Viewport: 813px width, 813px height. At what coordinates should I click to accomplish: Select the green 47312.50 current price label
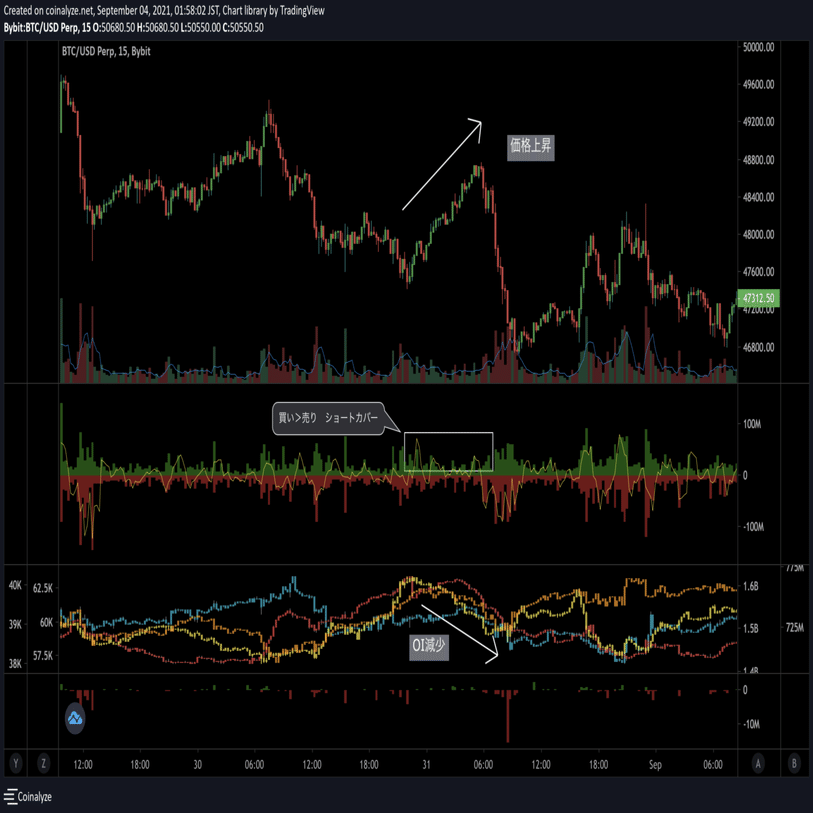click(x=758, y=298)
